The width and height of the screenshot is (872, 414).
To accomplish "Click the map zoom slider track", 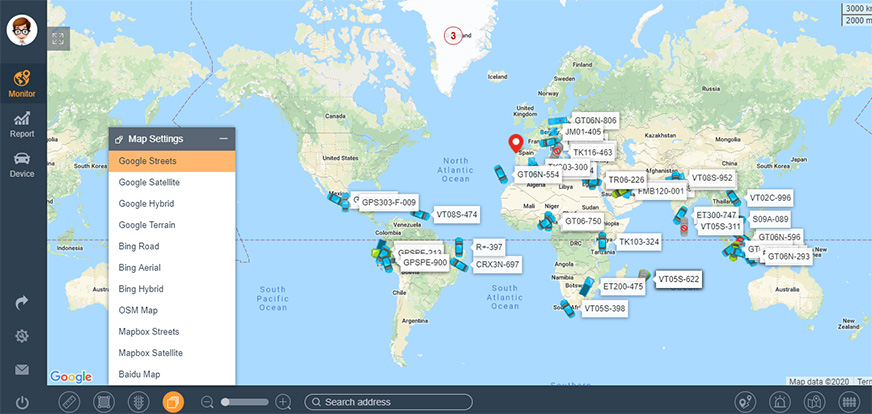I will point(245,402).
